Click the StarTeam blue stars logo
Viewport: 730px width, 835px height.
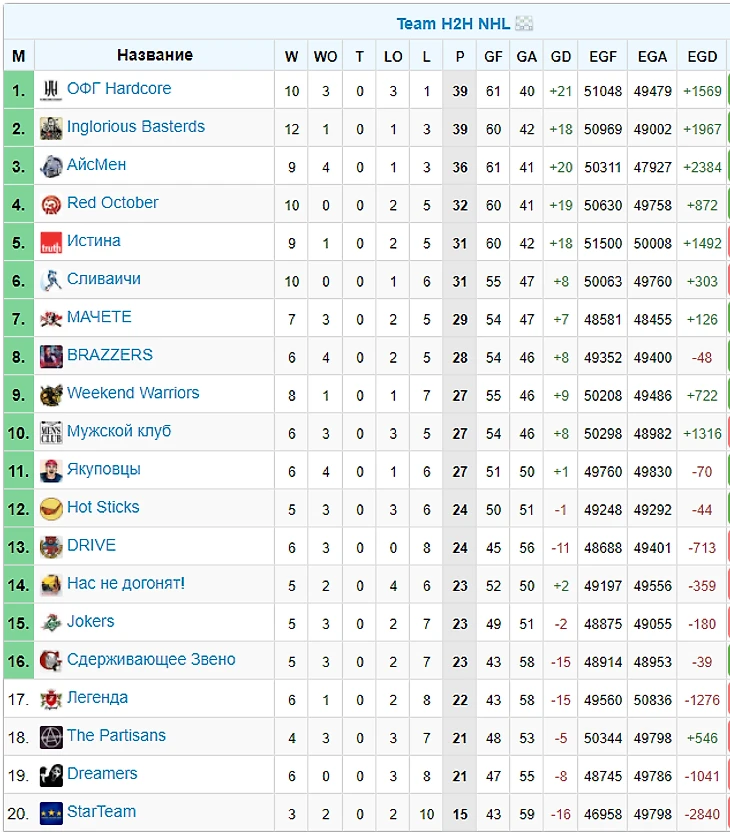coord(51,813)
